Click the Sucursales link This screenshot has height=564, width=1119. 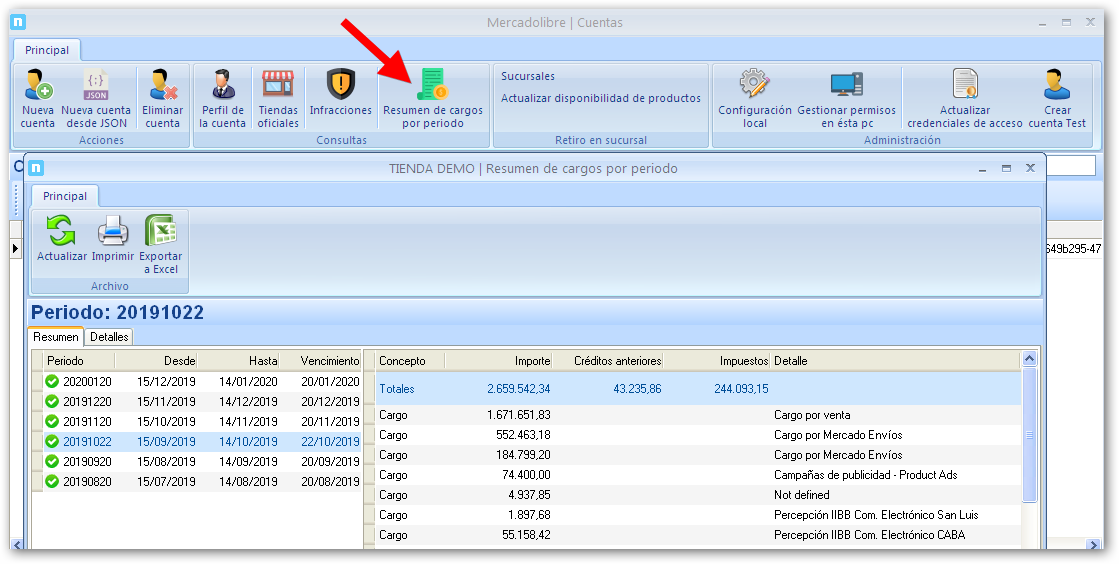click(x=528, y=76)
